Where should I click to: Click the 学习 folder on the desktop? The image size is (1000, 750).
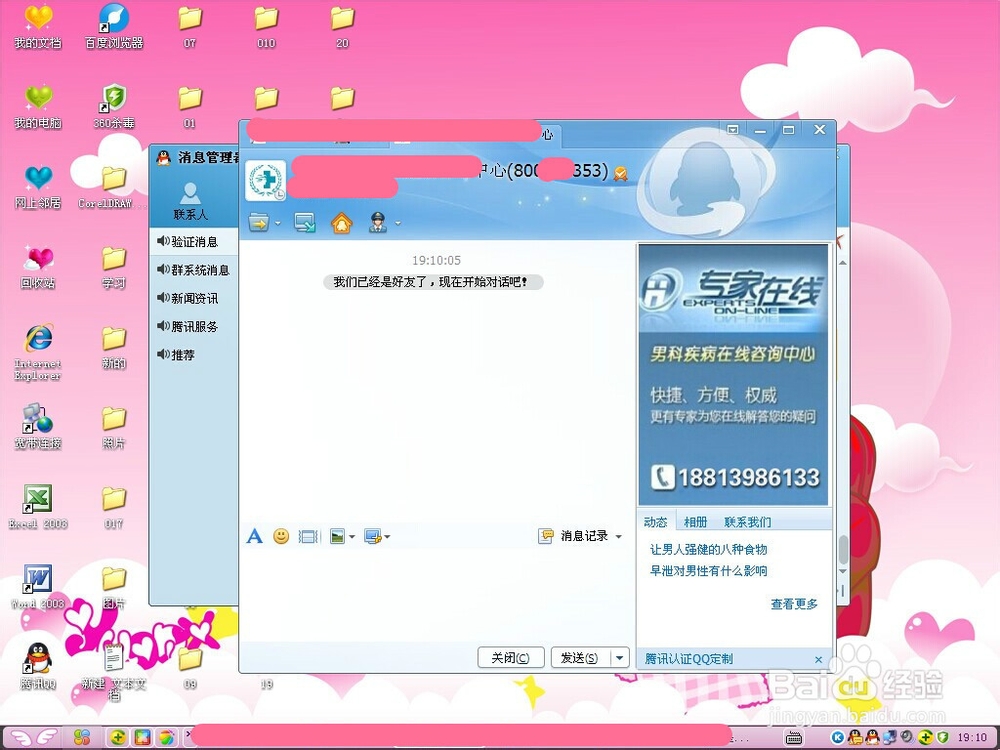tap(114, 267)
